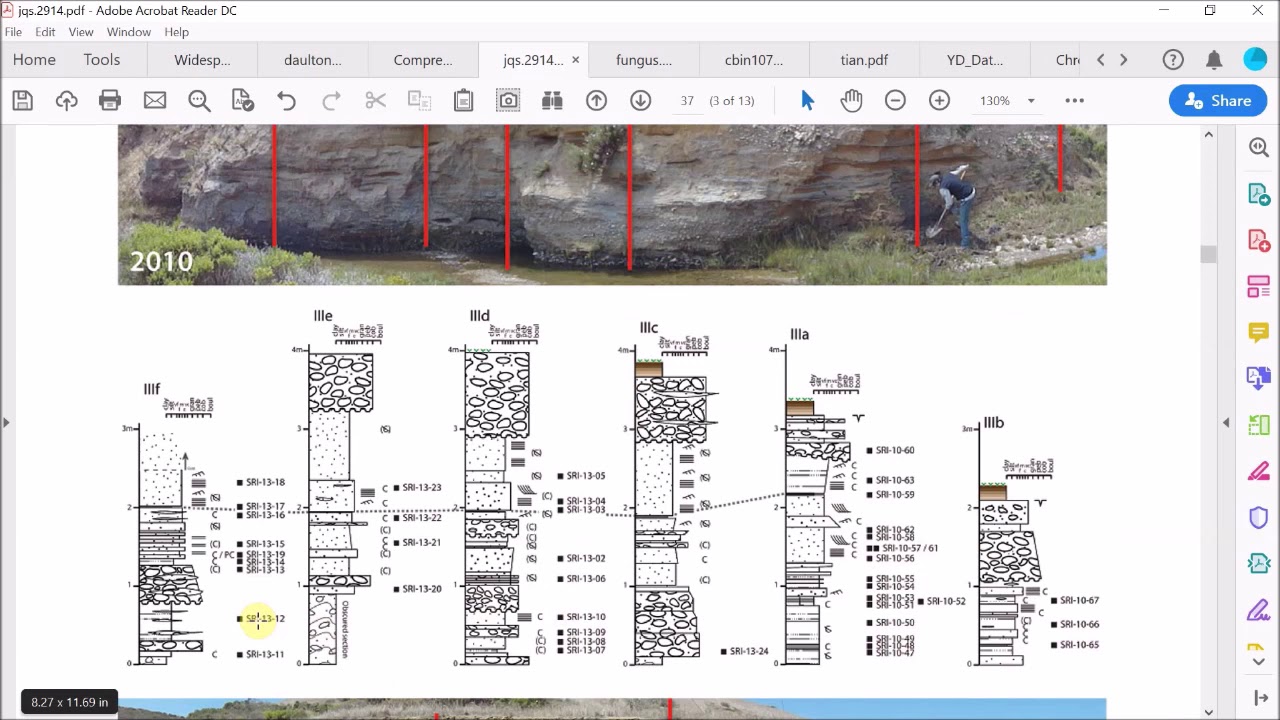Click the Save file icon
This screenshot has height=720, width=1280.
[22, 100]
